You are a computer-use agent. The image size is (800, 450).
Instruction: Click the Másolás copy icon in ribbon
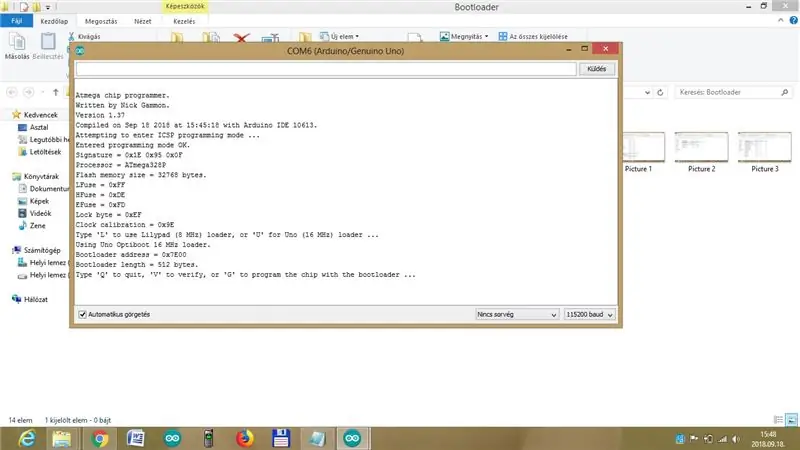pyautogui.click(x=17, y=46)
